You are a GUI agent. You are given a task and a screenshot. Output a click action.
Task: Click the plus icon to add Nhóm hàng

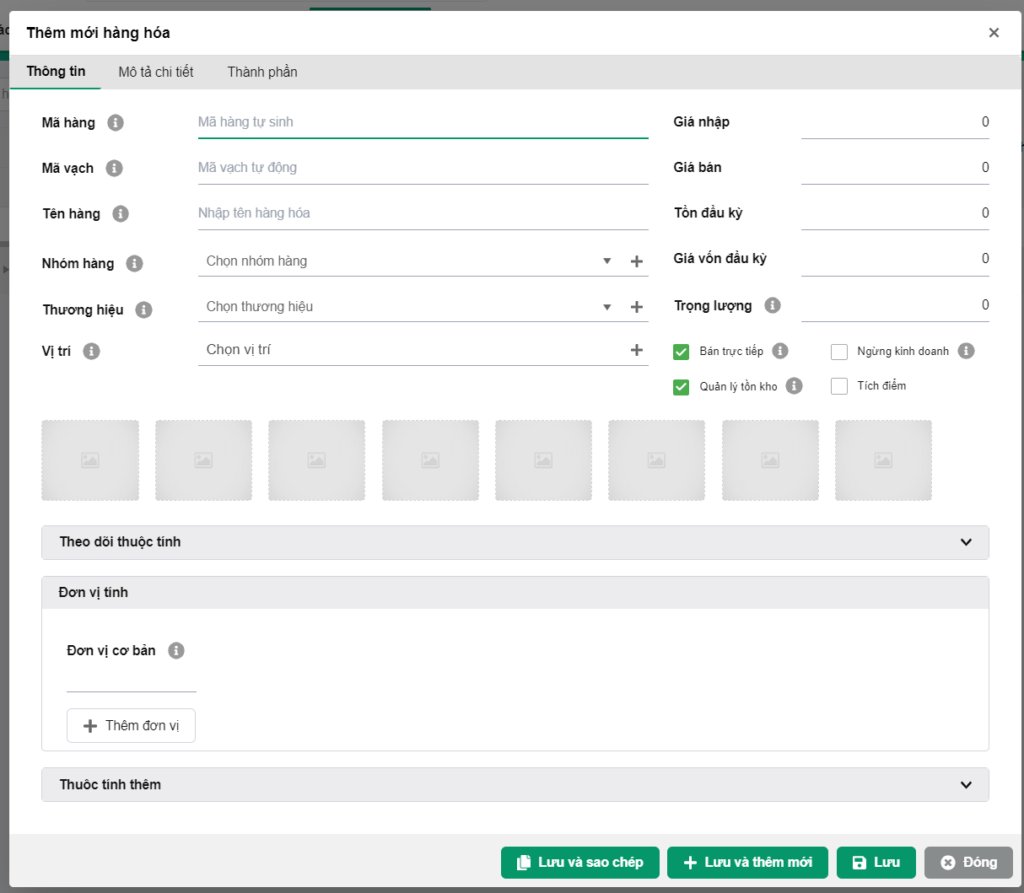[636, 262]
